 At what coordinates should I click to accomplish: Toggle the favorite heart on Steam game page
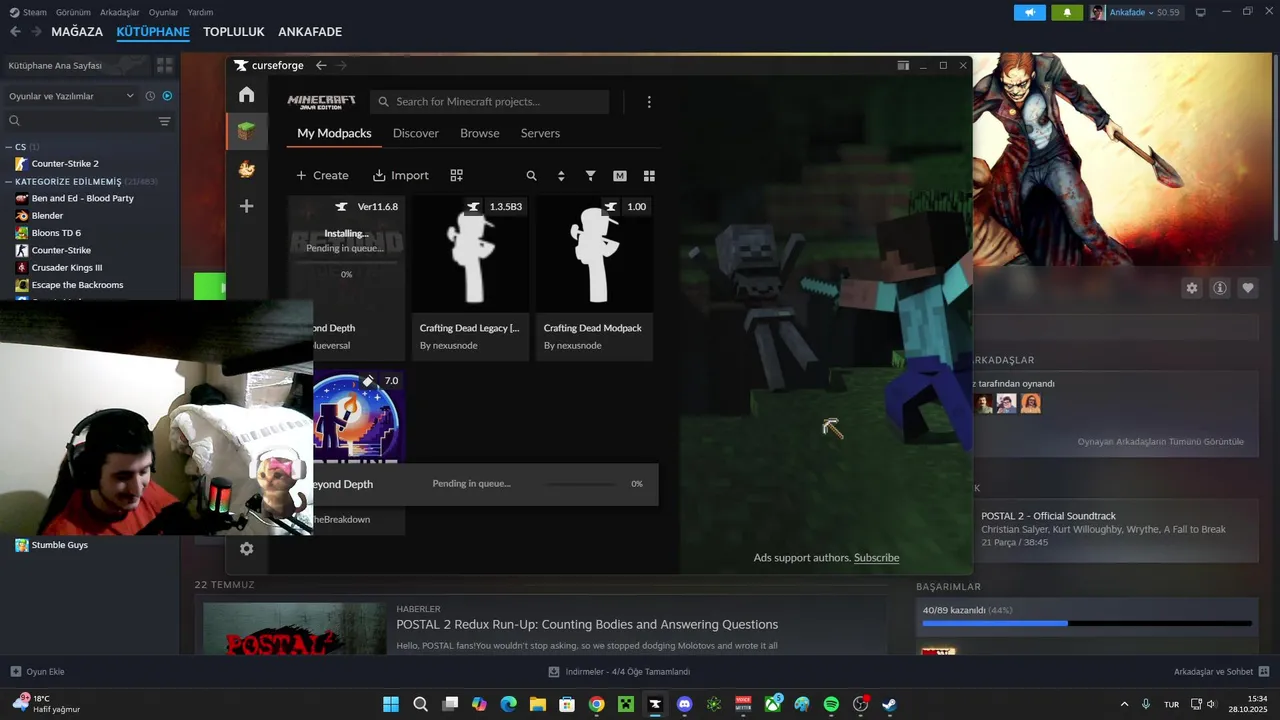tap(1248, 288)
